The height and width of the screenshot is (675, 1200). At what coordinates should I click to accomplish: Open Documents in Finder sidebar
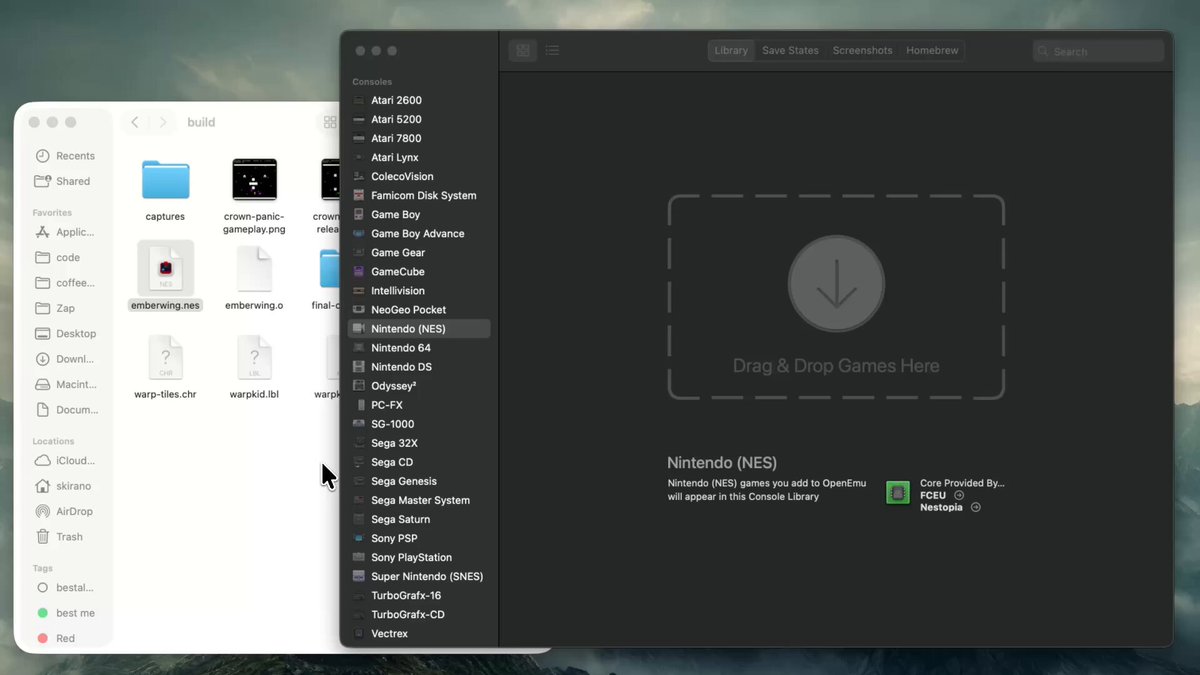pyautogui.click(x=67, y=410)
